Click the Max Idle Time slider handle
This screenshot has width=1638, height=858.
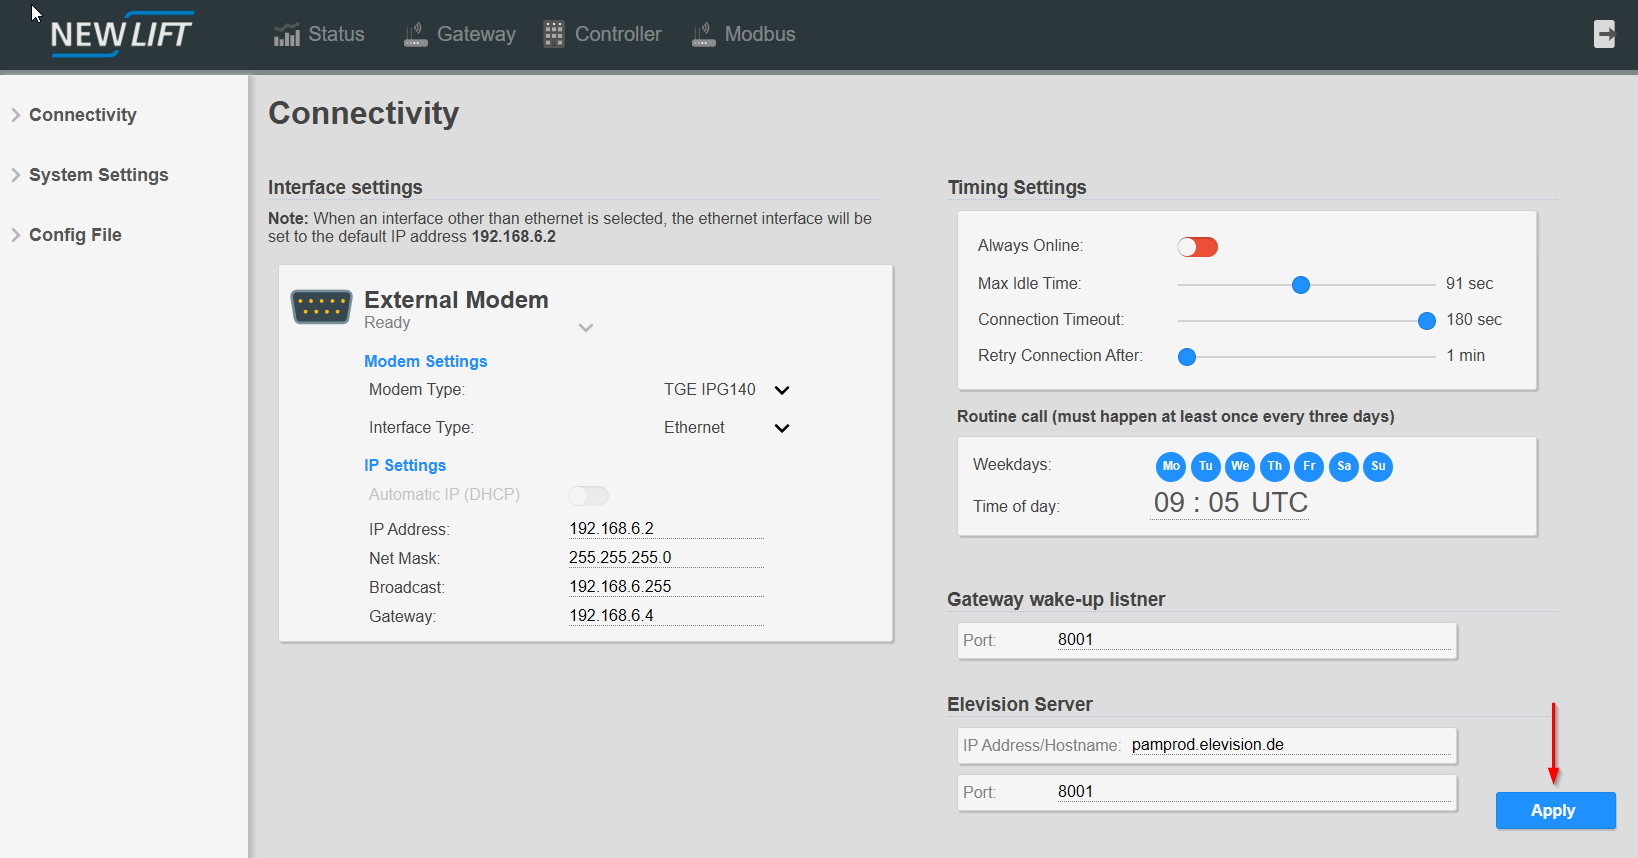pos(1301,285)
